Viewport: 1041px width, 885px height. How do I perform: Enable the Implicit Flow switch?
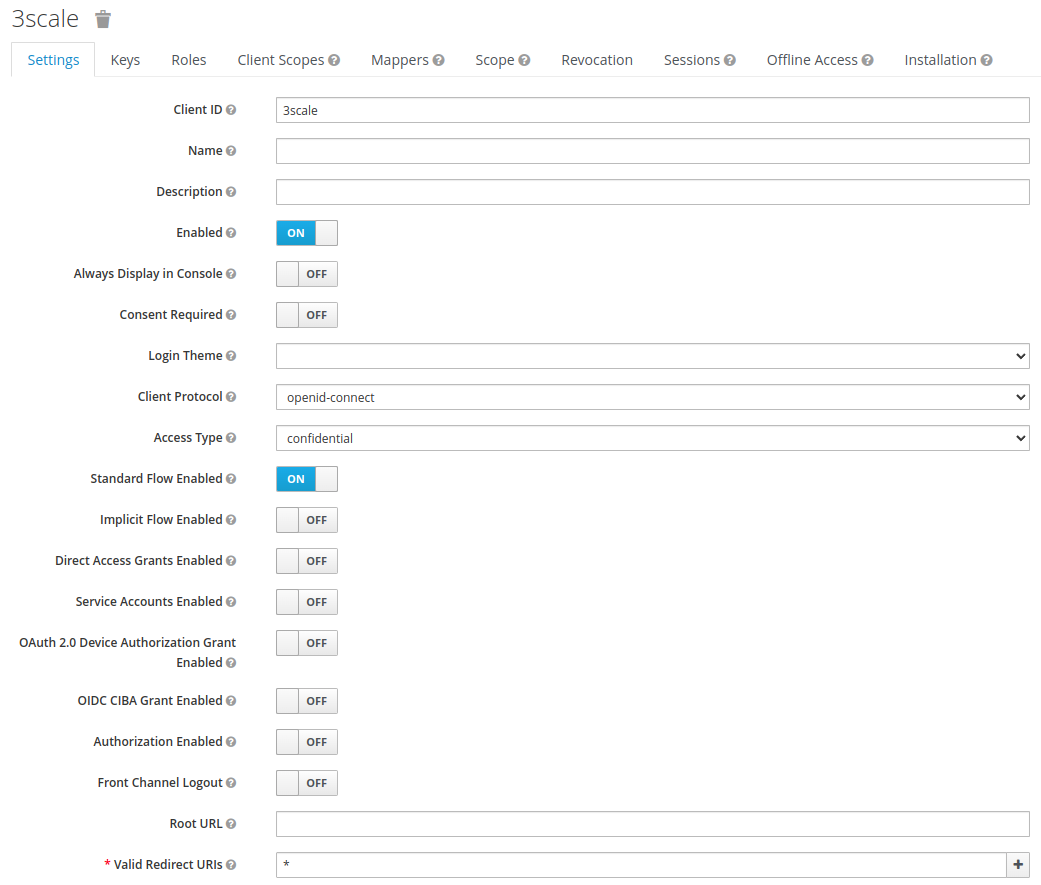pos(307,520)
